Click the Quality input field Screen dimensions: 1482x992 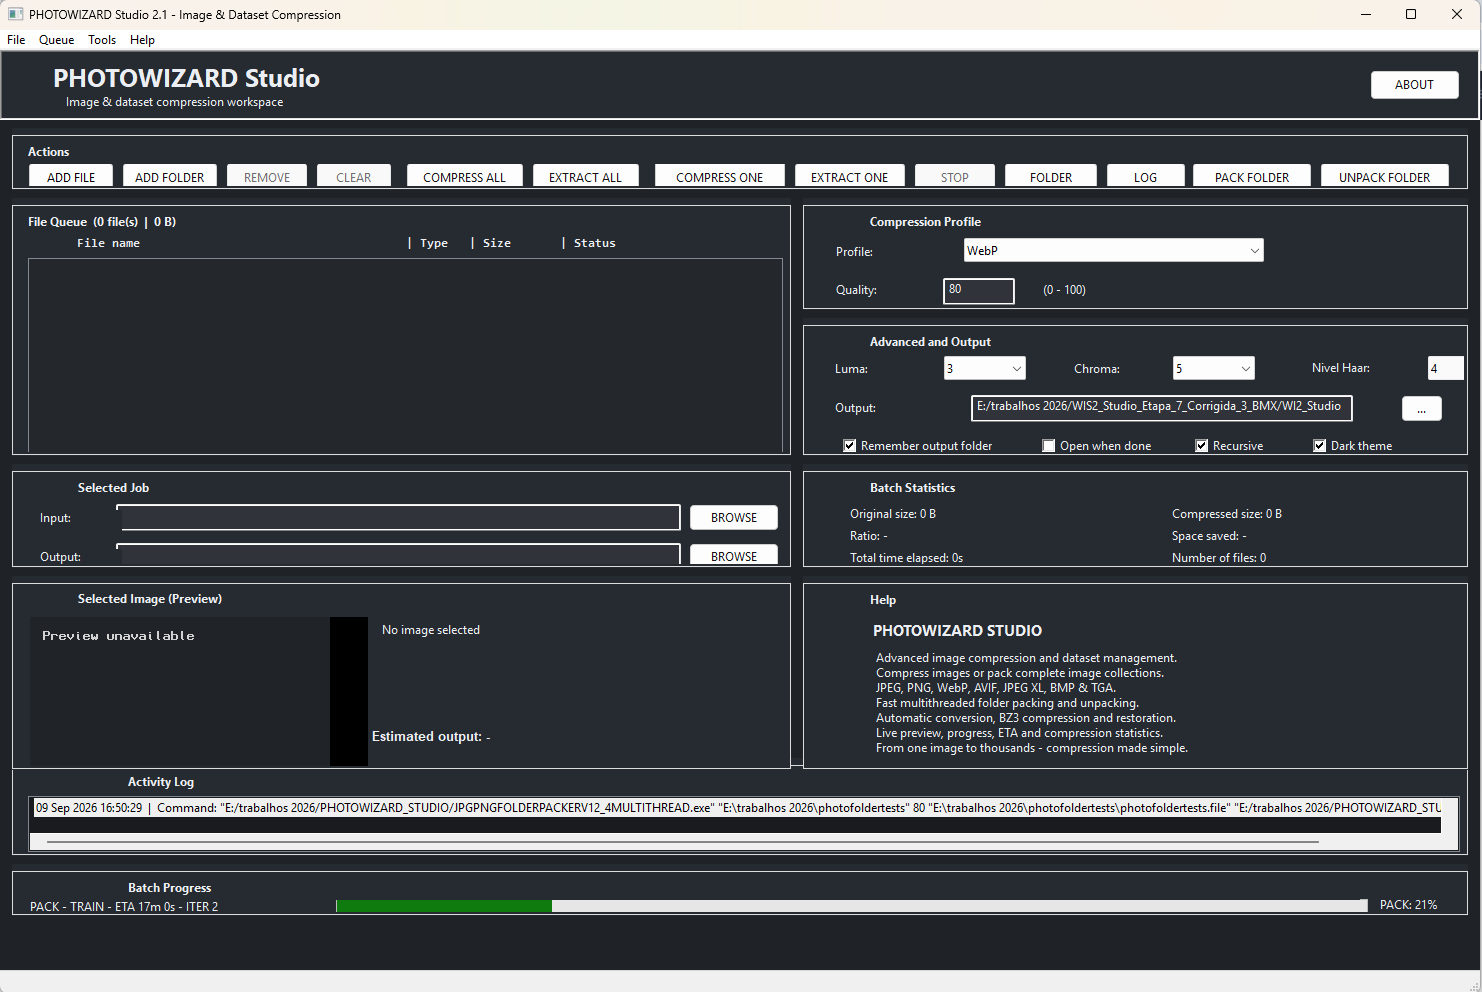(x=978, y=290)
